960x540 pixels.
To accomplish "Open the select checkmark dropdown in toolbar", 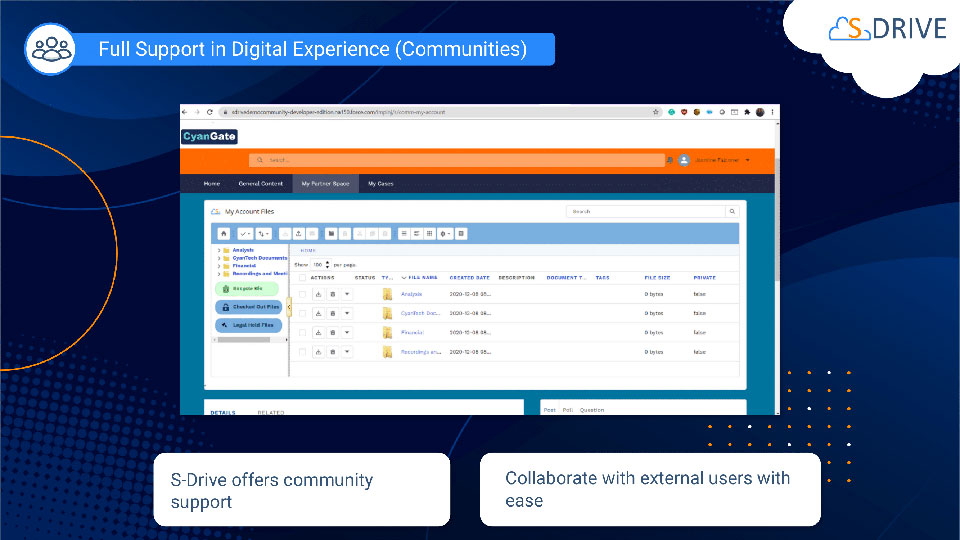I will pyautogui.click(x=245, y=233).
